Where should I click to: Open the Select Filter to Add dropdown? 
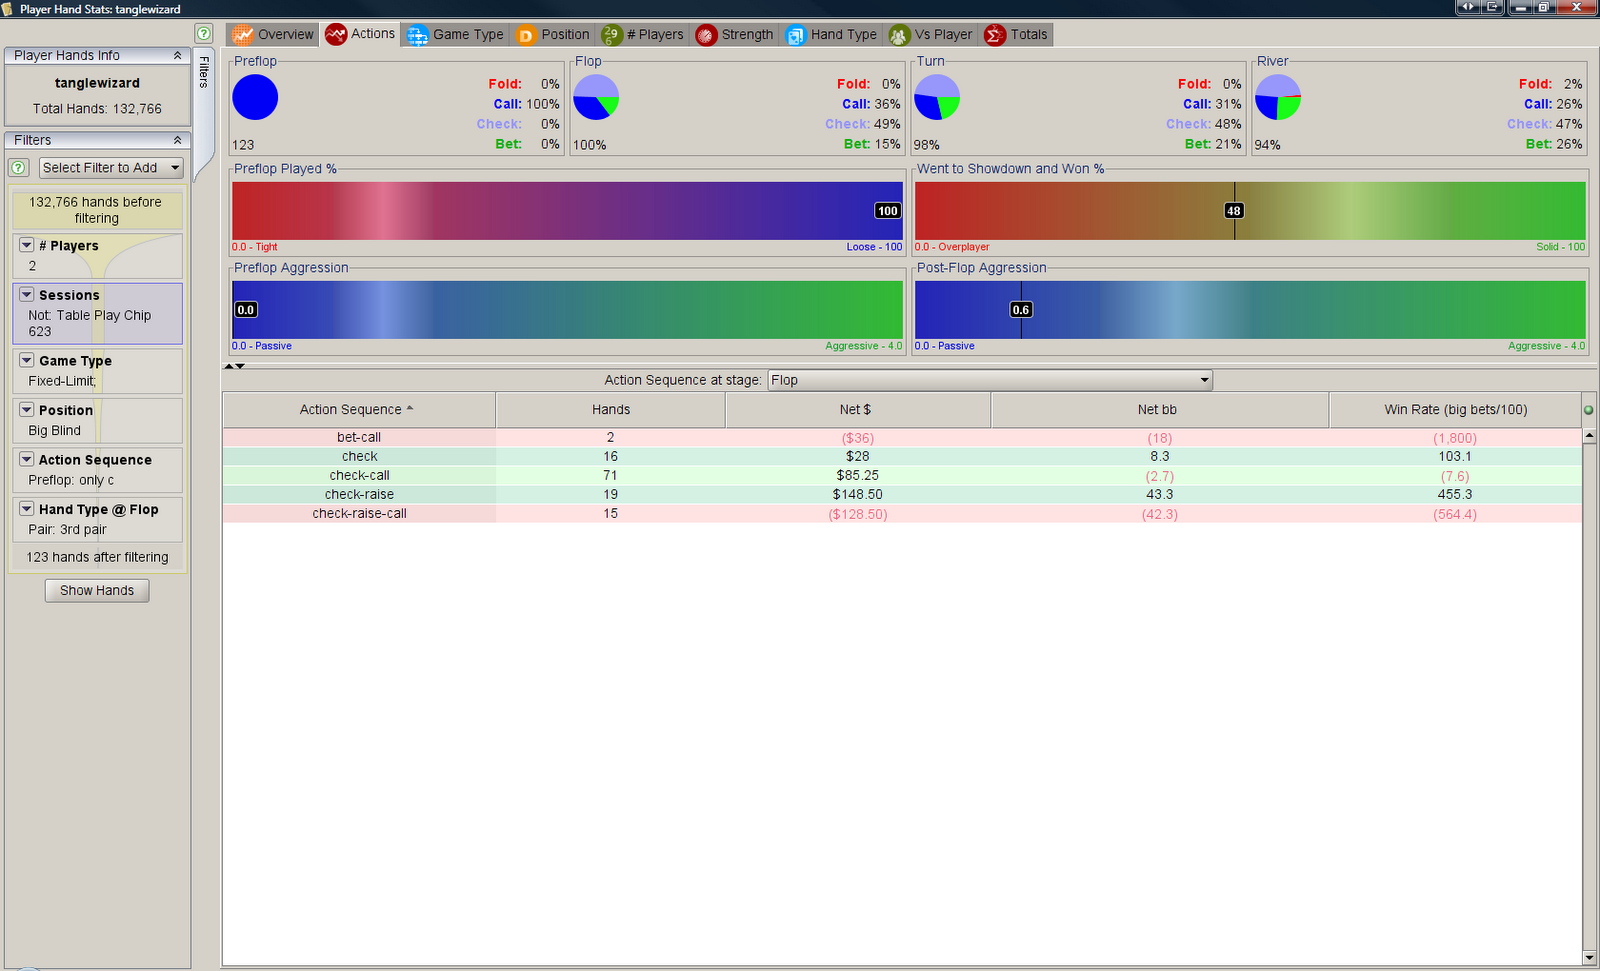[x=111, y=168]
